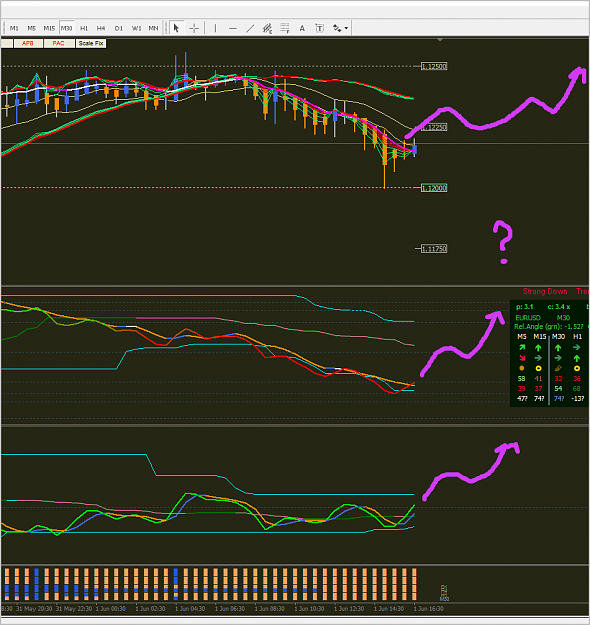Select the M15 timeframe
Image resolution: width=590 pixels, height=625 pixels.
(49, 28)
